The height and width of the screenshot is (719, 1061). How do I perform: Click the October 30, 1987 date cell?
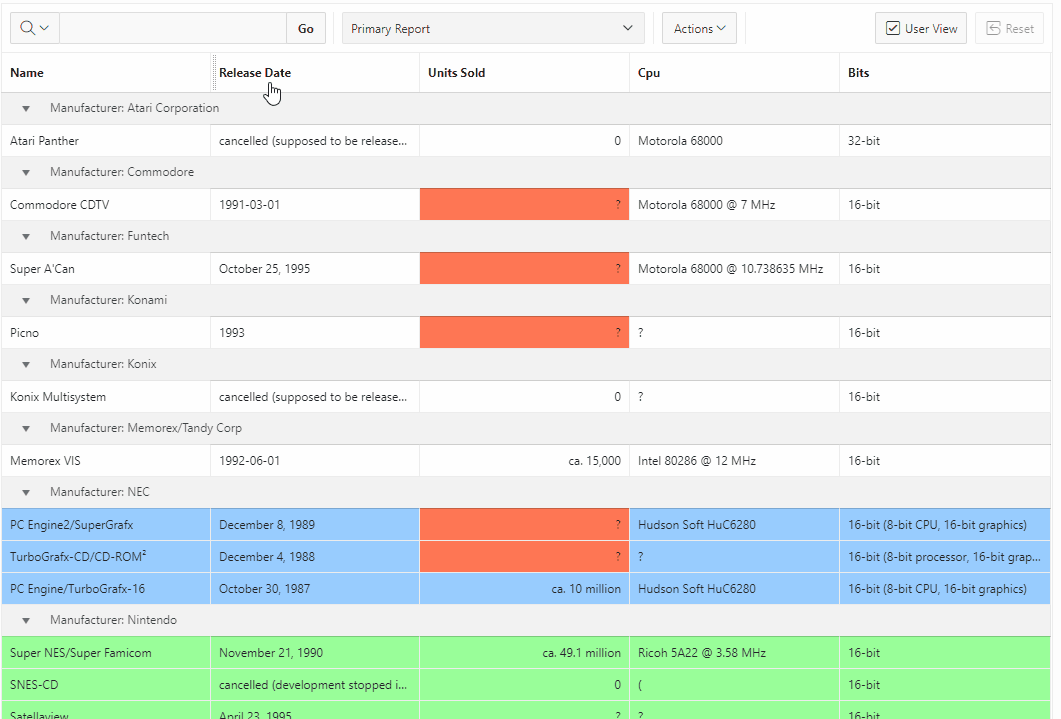[x=315, y=588]
